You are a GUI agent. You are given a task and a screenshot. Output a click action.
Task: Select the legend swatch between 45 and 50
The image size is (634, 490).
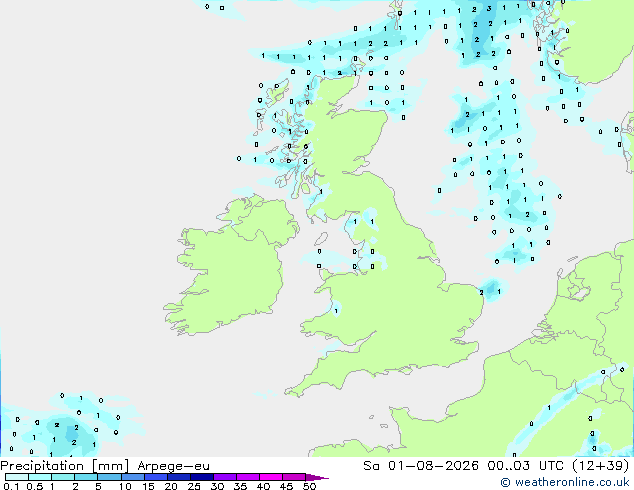pos(294,477)
